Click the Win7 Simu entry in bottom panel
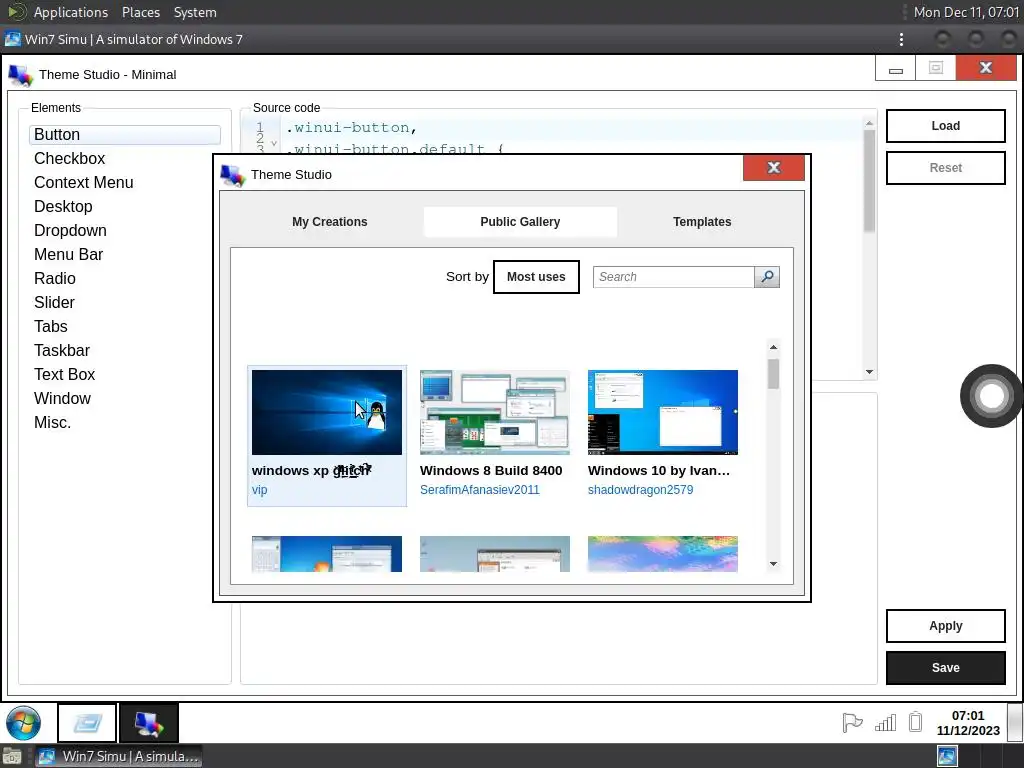This screenshot has width=1024, height=768. [118, 756]
